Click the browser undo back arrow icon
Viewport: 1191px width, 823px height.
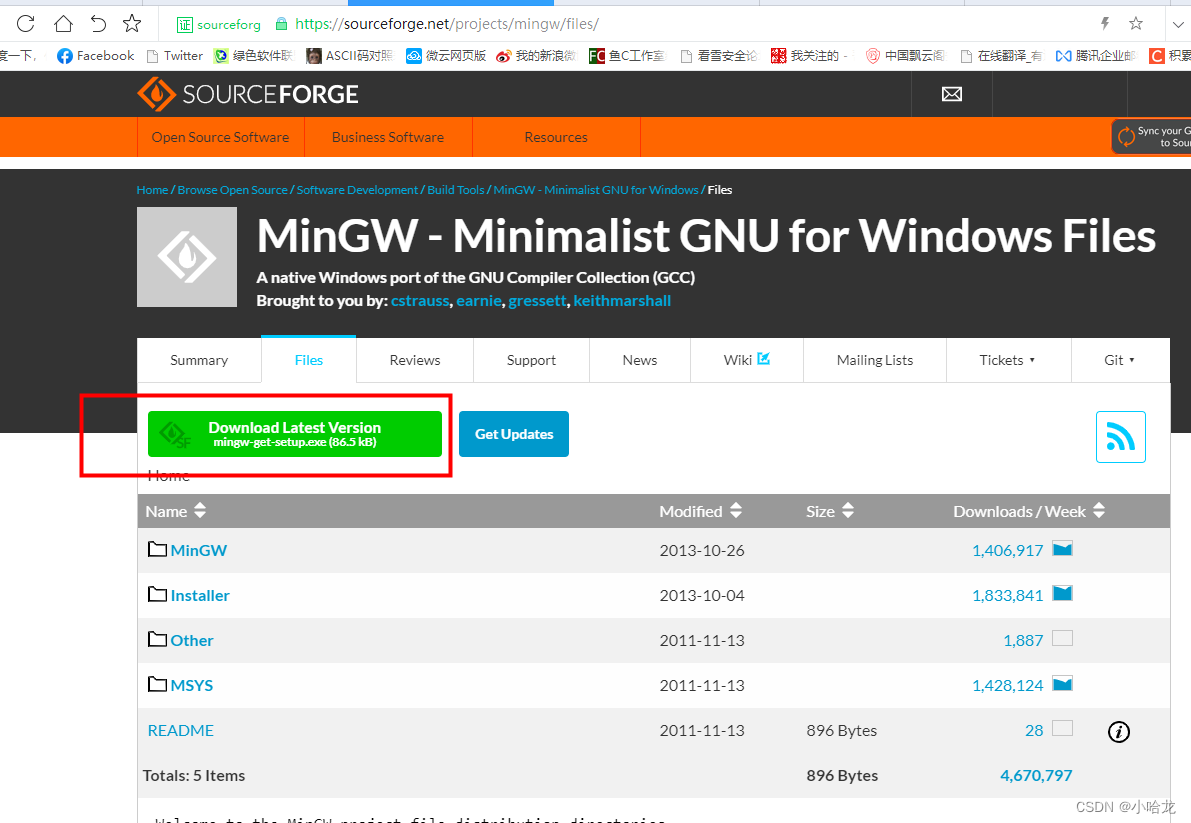coord(98,24)
